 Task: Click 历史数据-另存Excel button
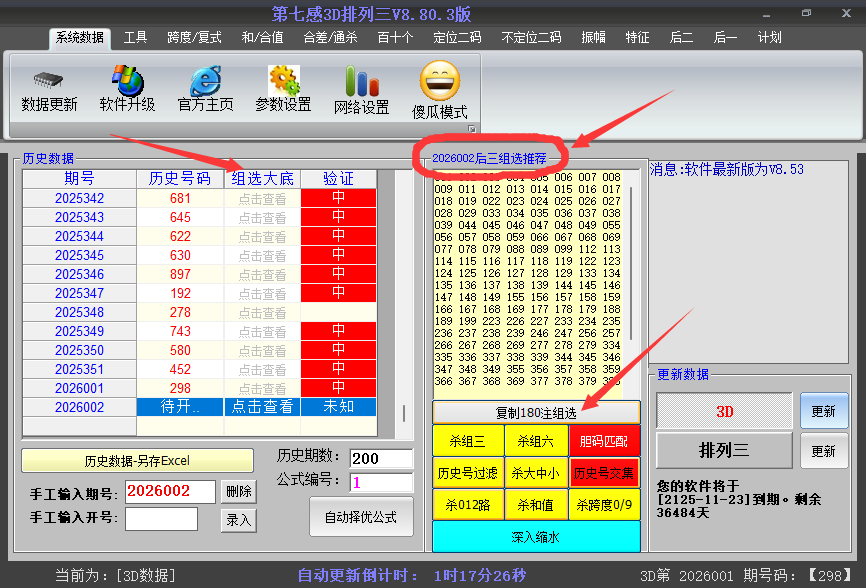coord(137,461)
